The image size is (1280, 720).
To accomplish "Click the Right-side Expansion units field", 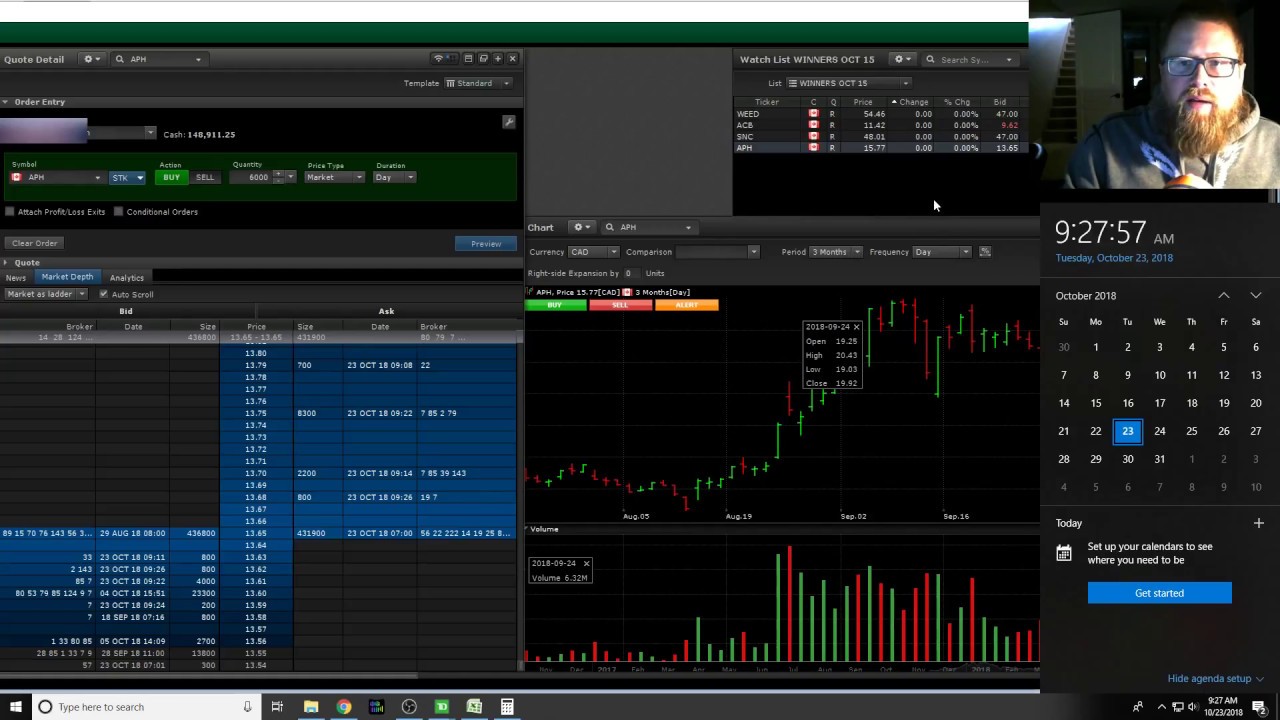I will click(x=632, y=273).
